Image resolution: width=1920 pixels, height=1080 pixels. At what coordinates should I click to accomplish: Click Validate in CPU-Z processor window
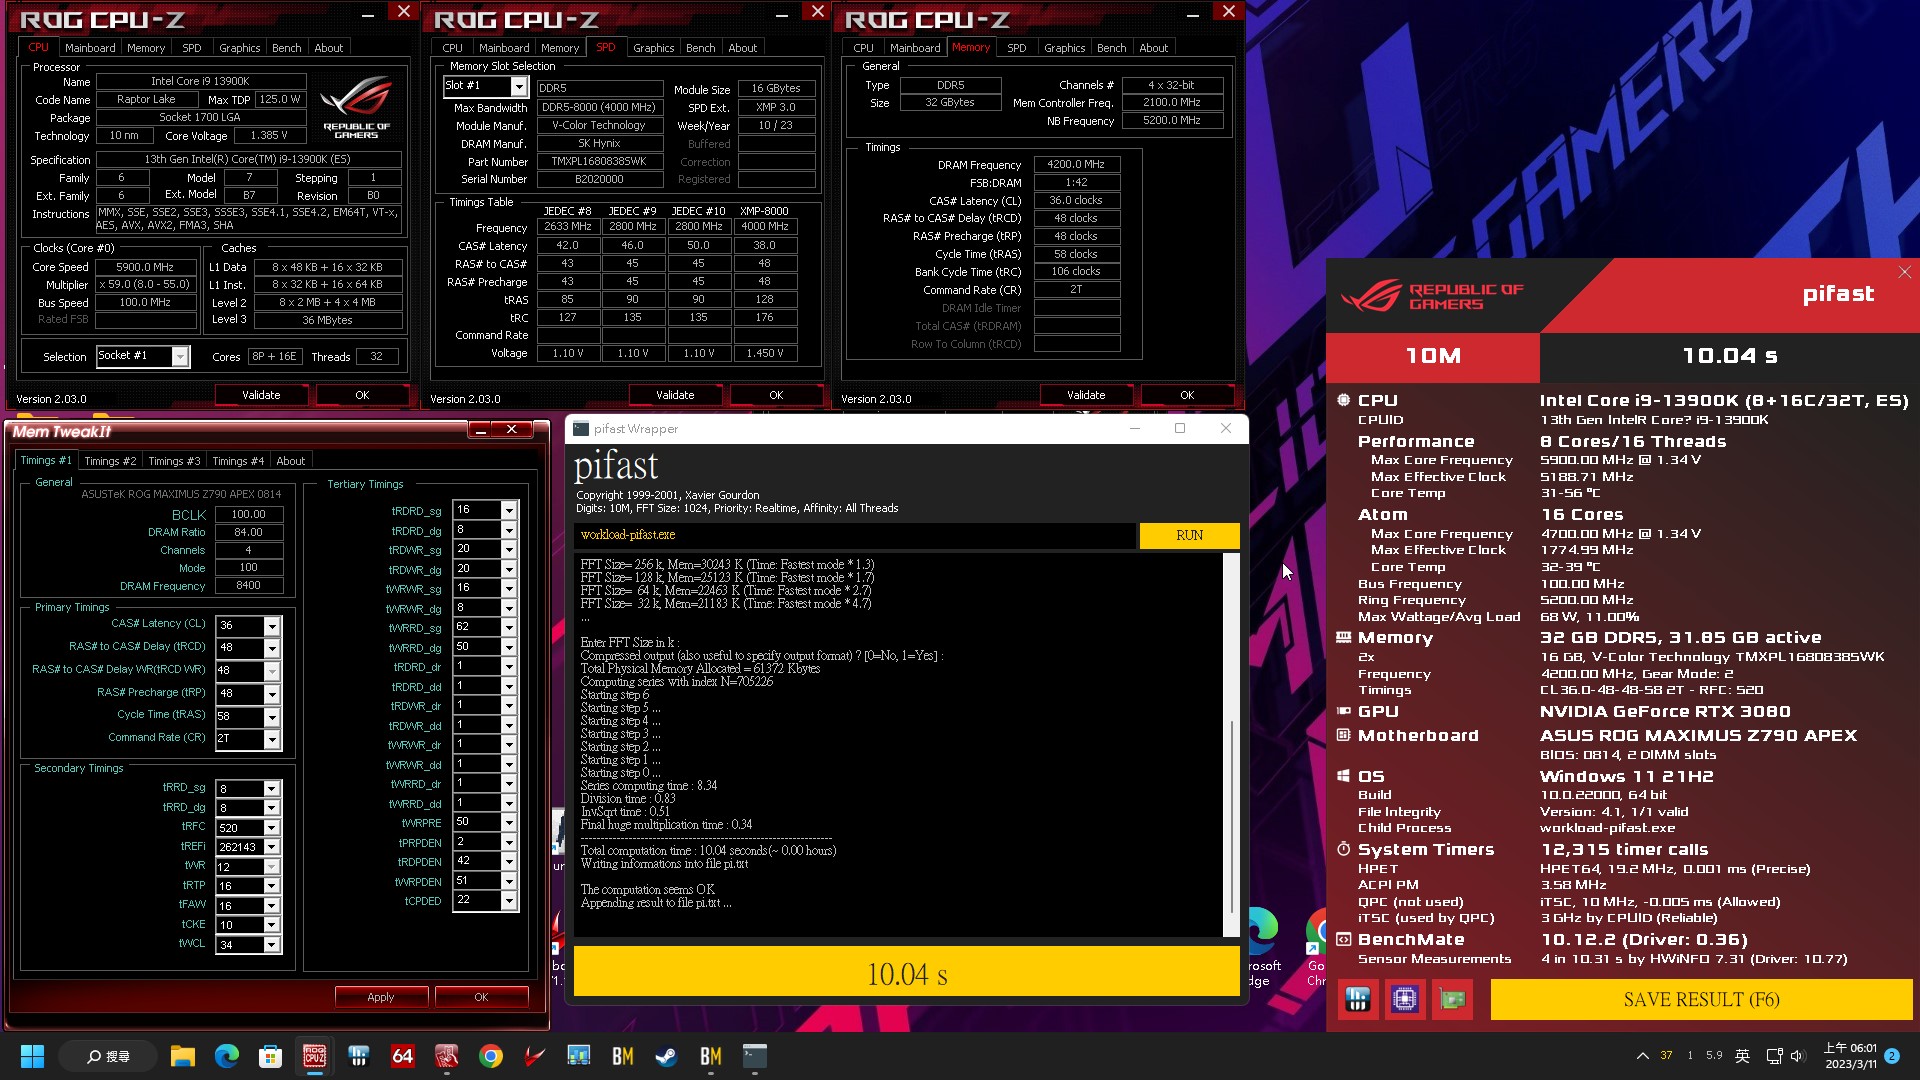click(261, 395)
